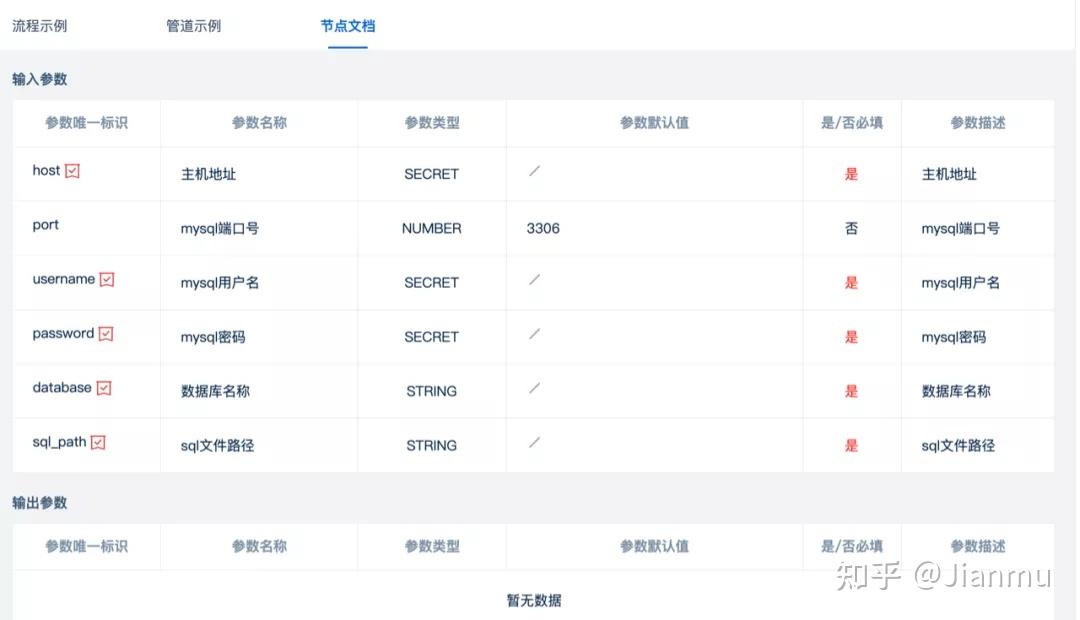Click the SECRET type in username row
This screenshot has height=620, width=1080.
coord(431,283)
